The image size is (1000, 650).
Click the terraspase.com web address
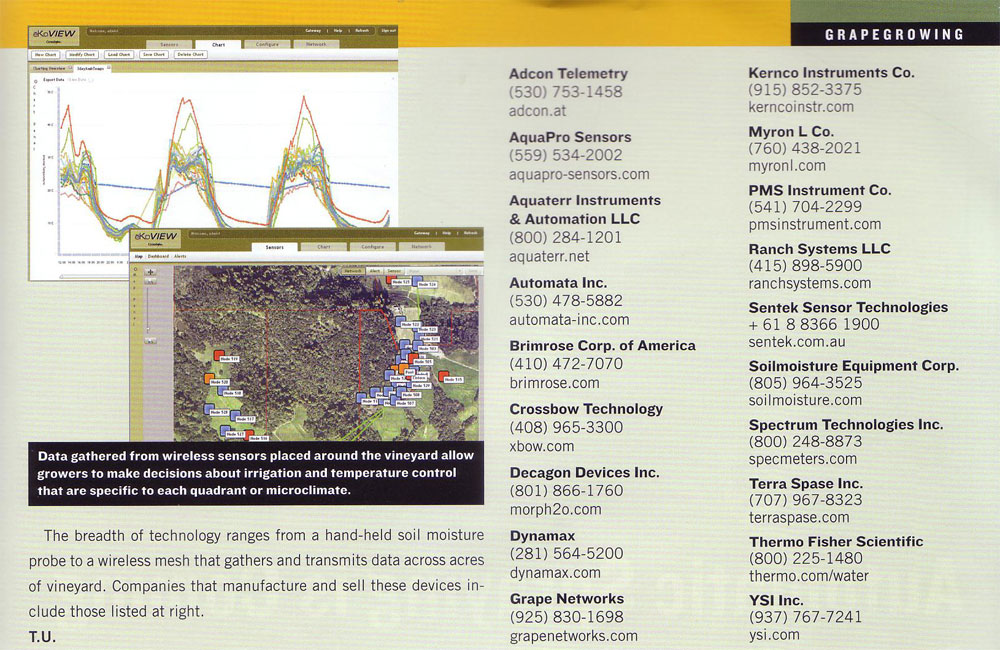point(799,517)
